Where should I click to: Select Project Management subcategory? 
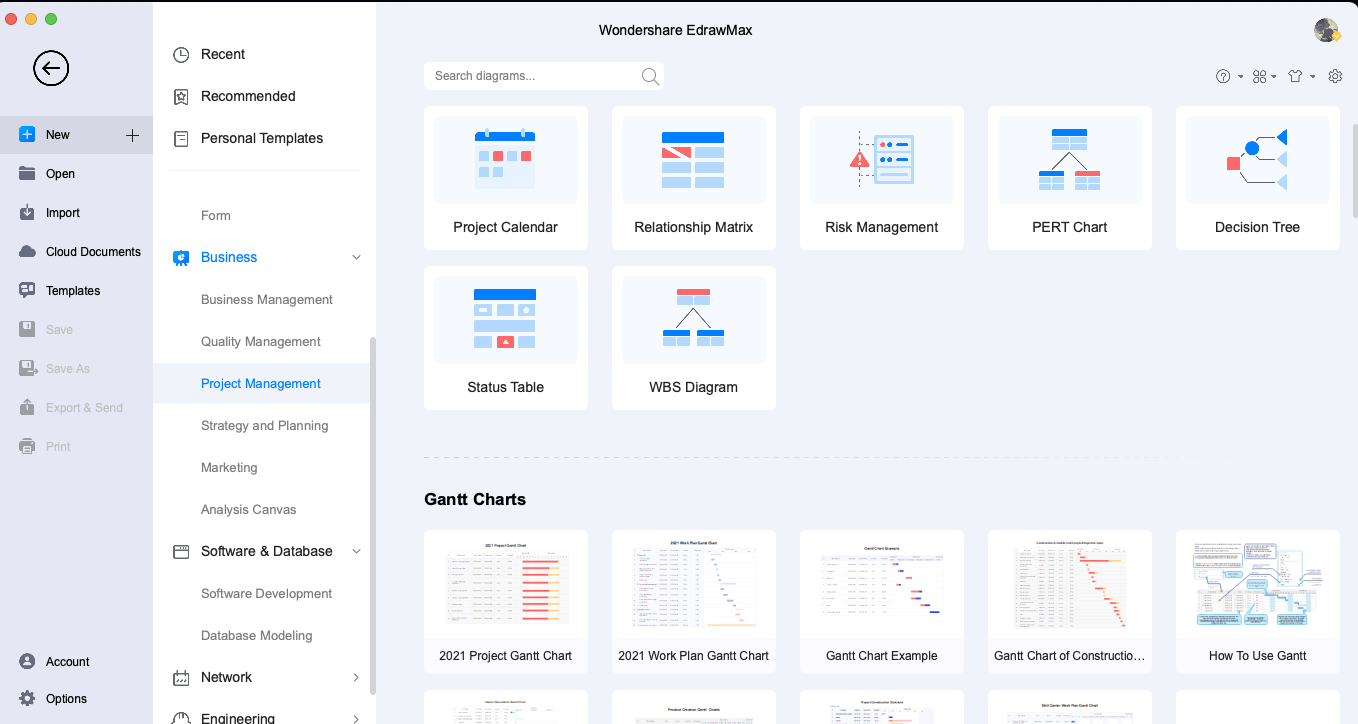(261, 384)
